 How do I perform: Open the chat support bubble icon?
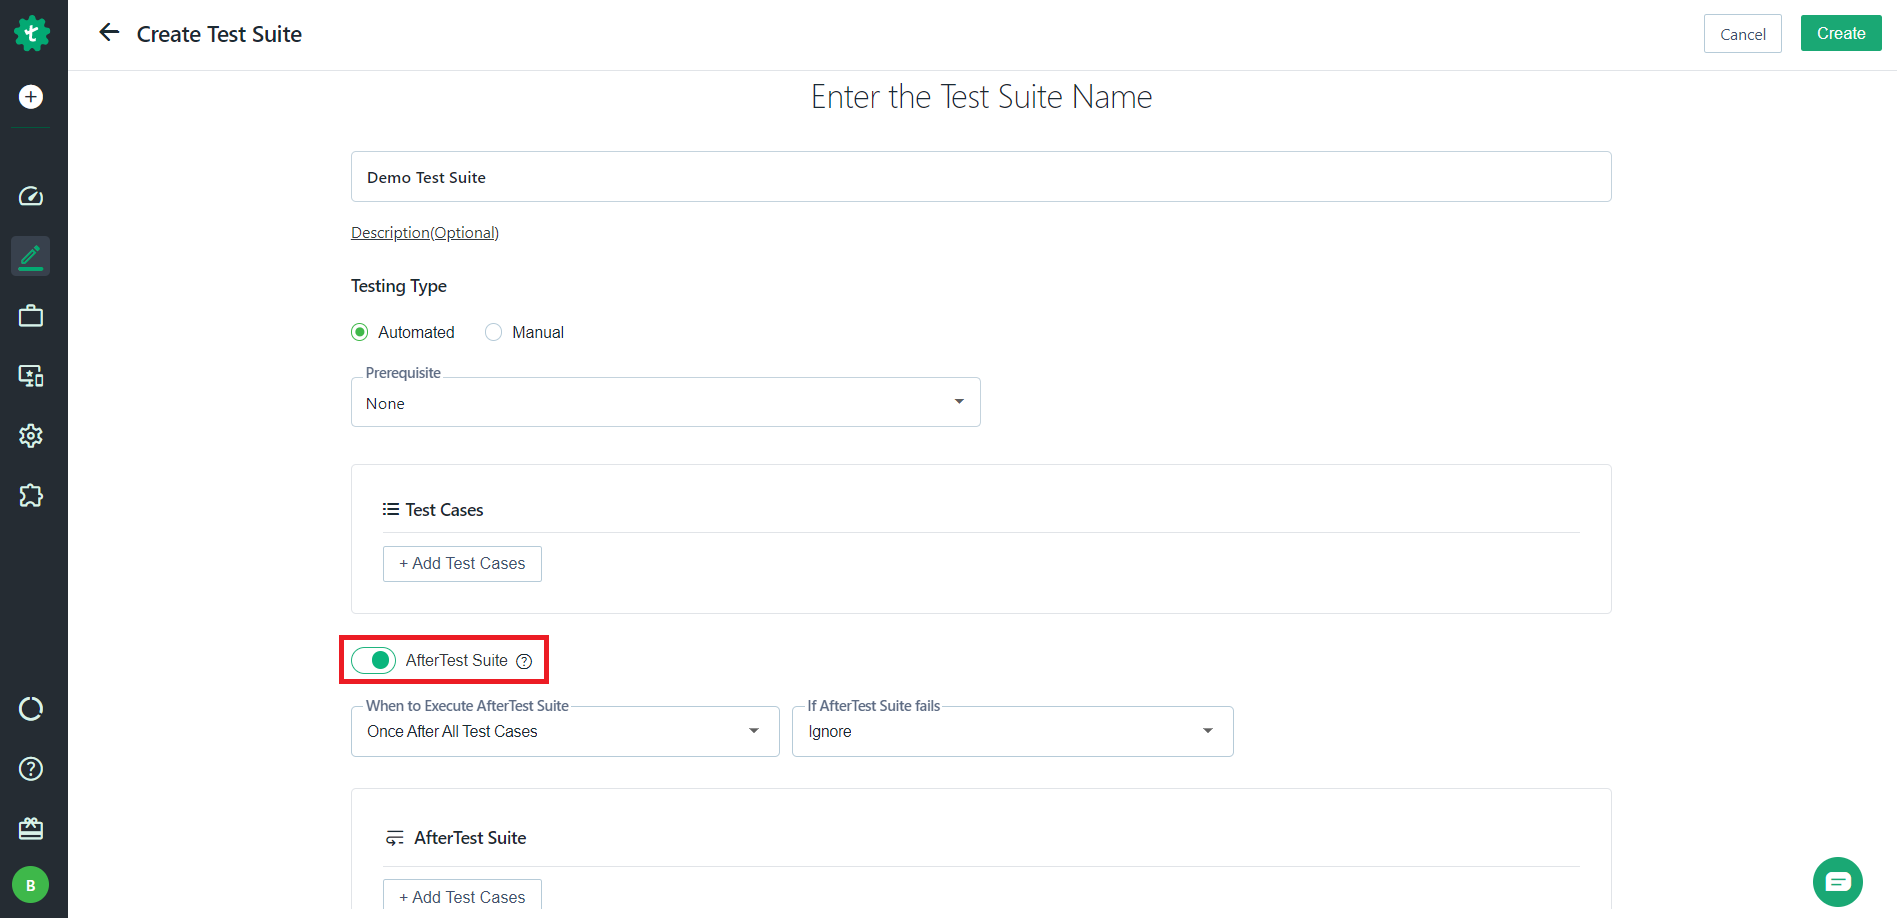[1838, 882]
